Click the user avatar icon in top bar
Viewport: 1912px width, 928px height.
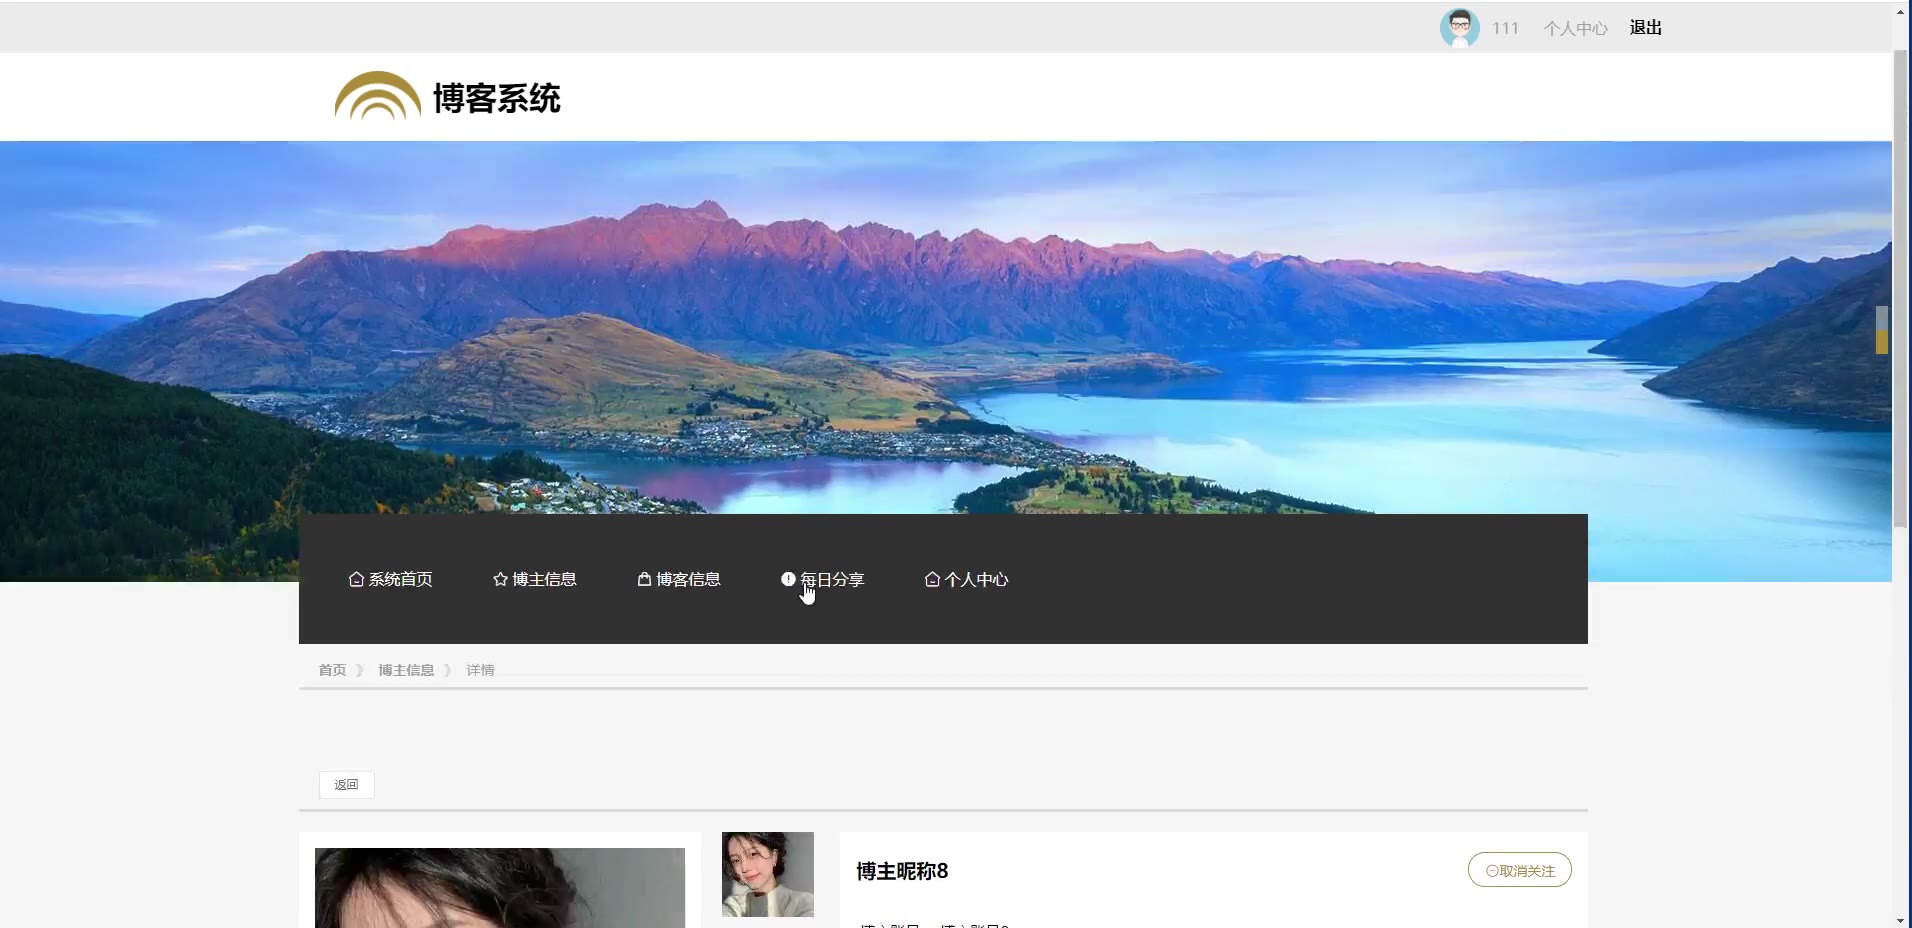1459,28
